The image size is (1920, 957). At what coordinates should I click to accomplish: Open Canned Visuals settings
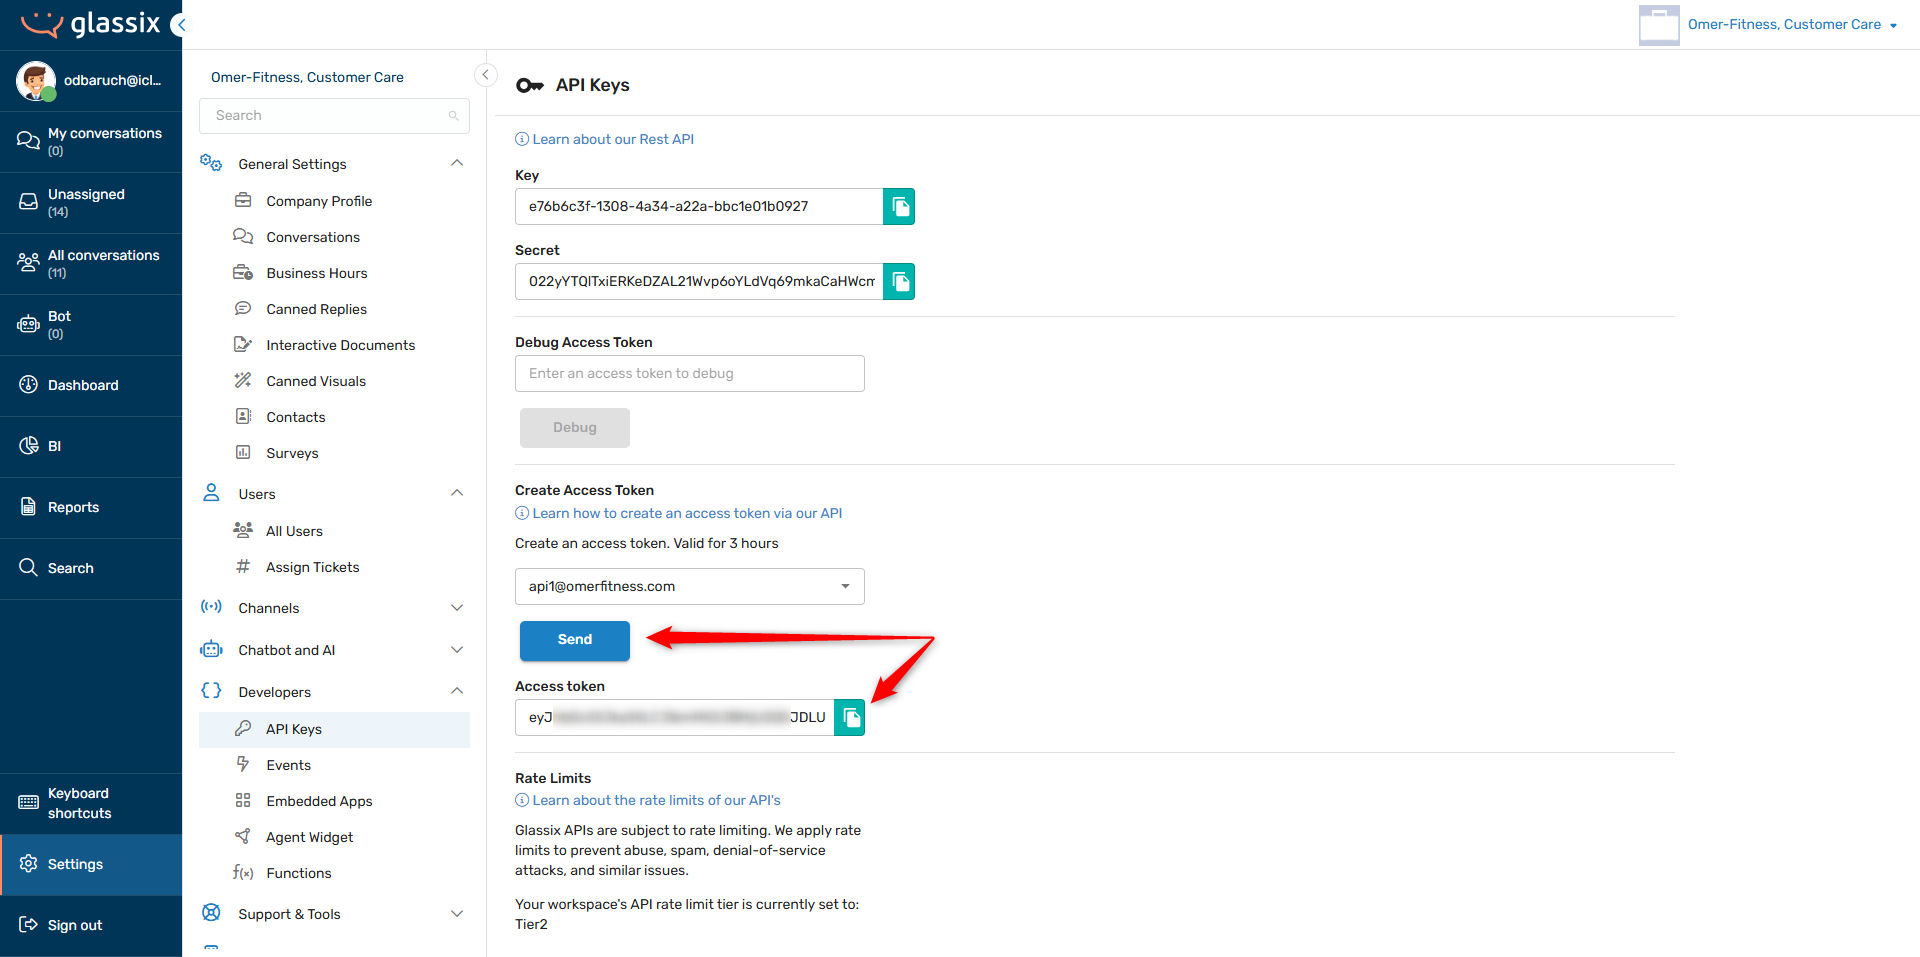334,381
